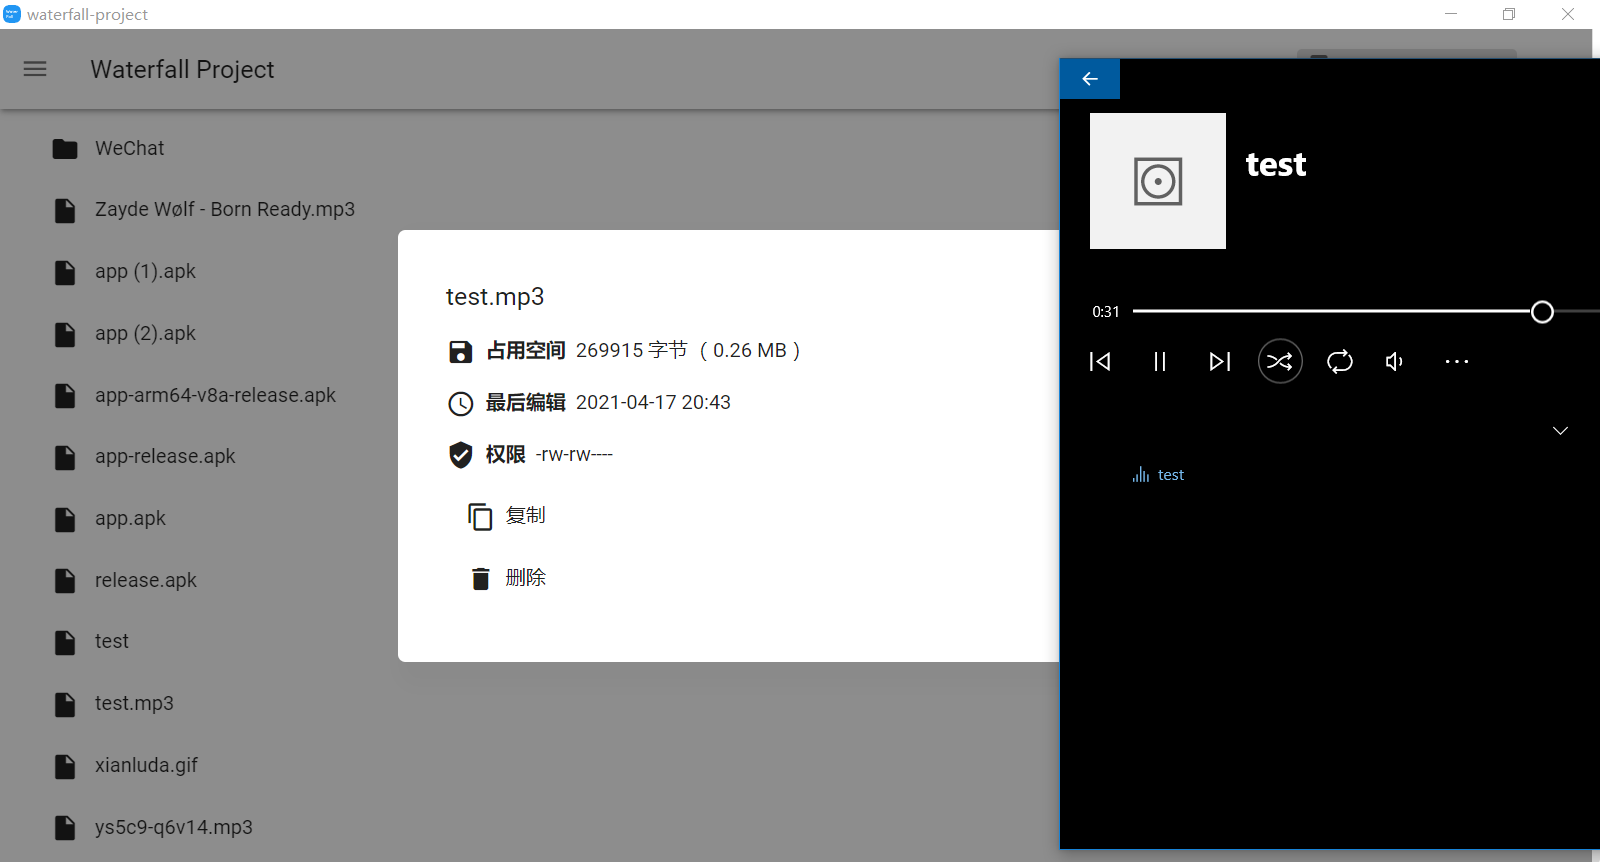Click file icon next to app (1).apk
1600x862 pixels.
tap(65, 273)
